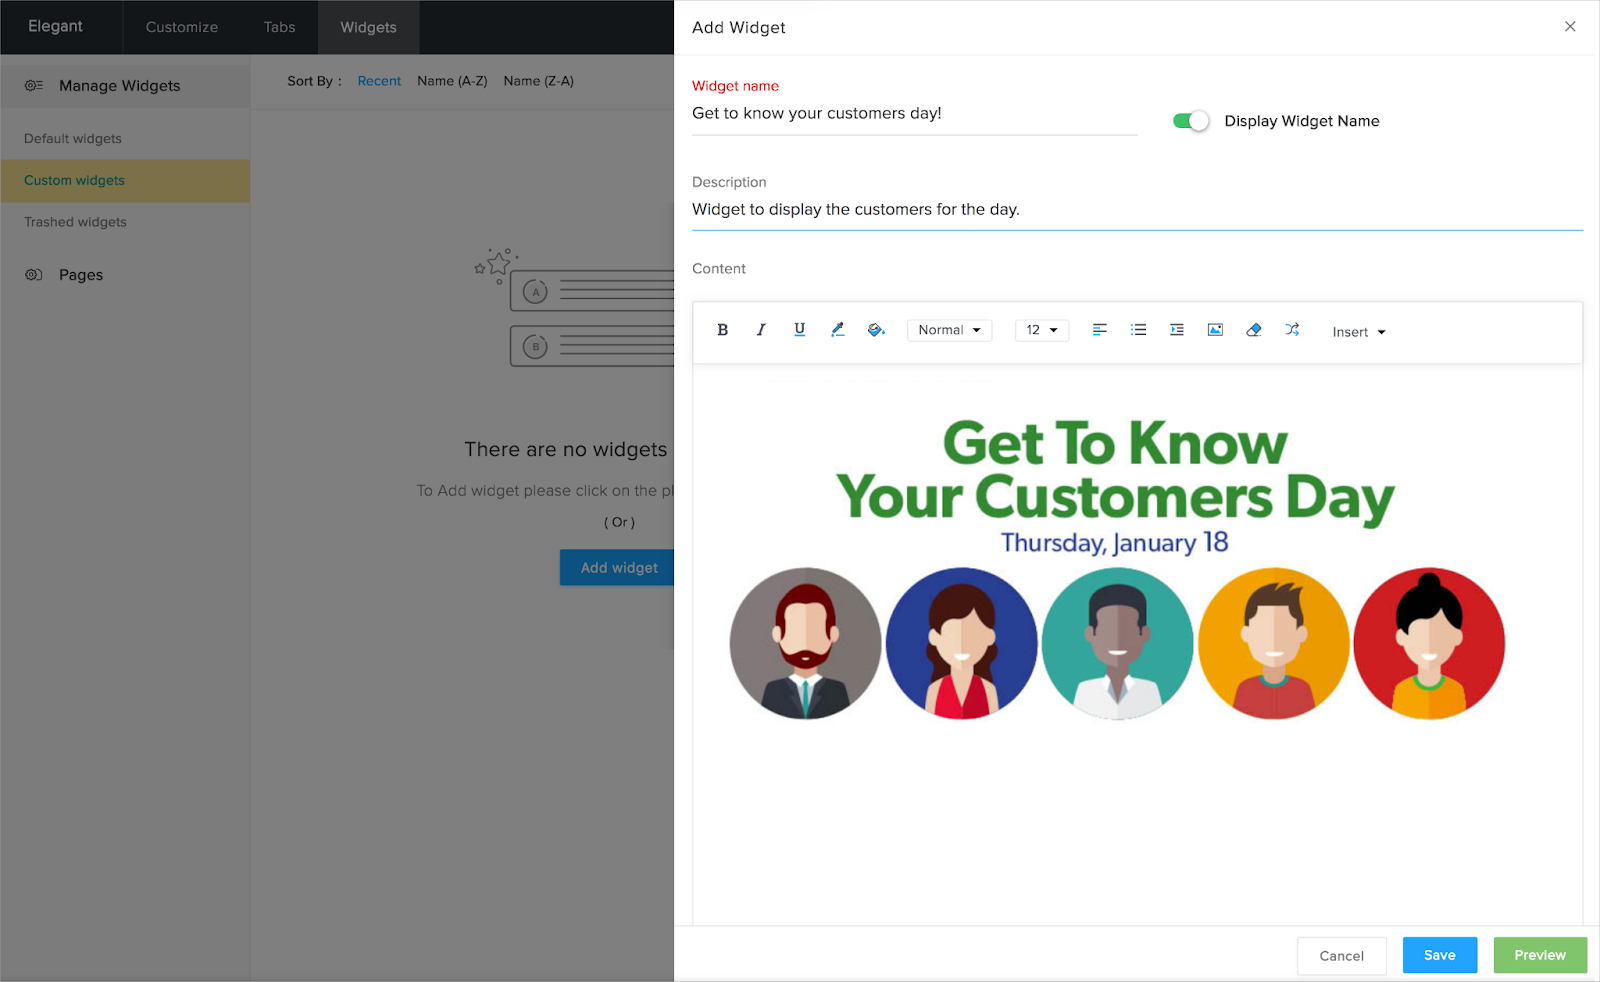1600x982 pixels.
Task: Save the new widget
Action: point(1438,955)
